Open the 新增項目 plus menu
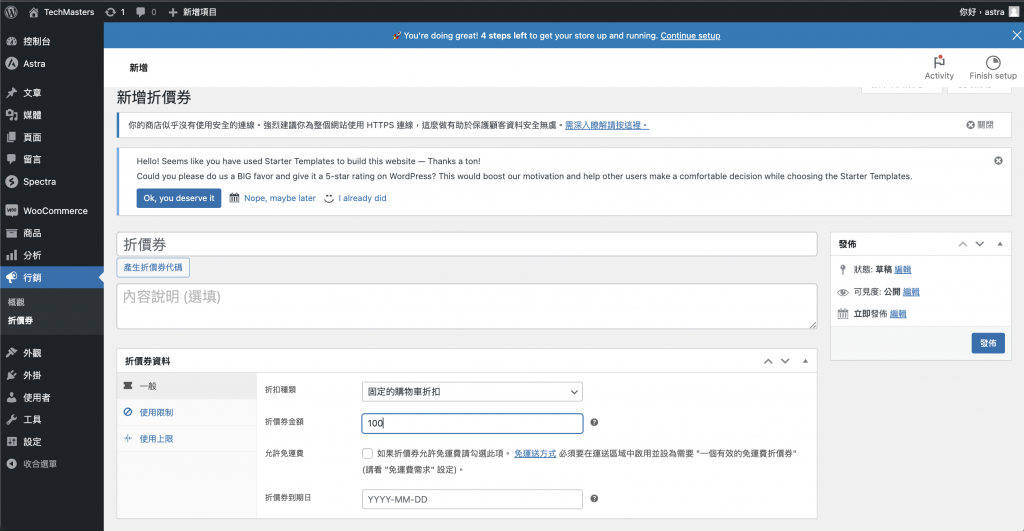Viewport: 1024px width, 531px height. coord(193,12)
